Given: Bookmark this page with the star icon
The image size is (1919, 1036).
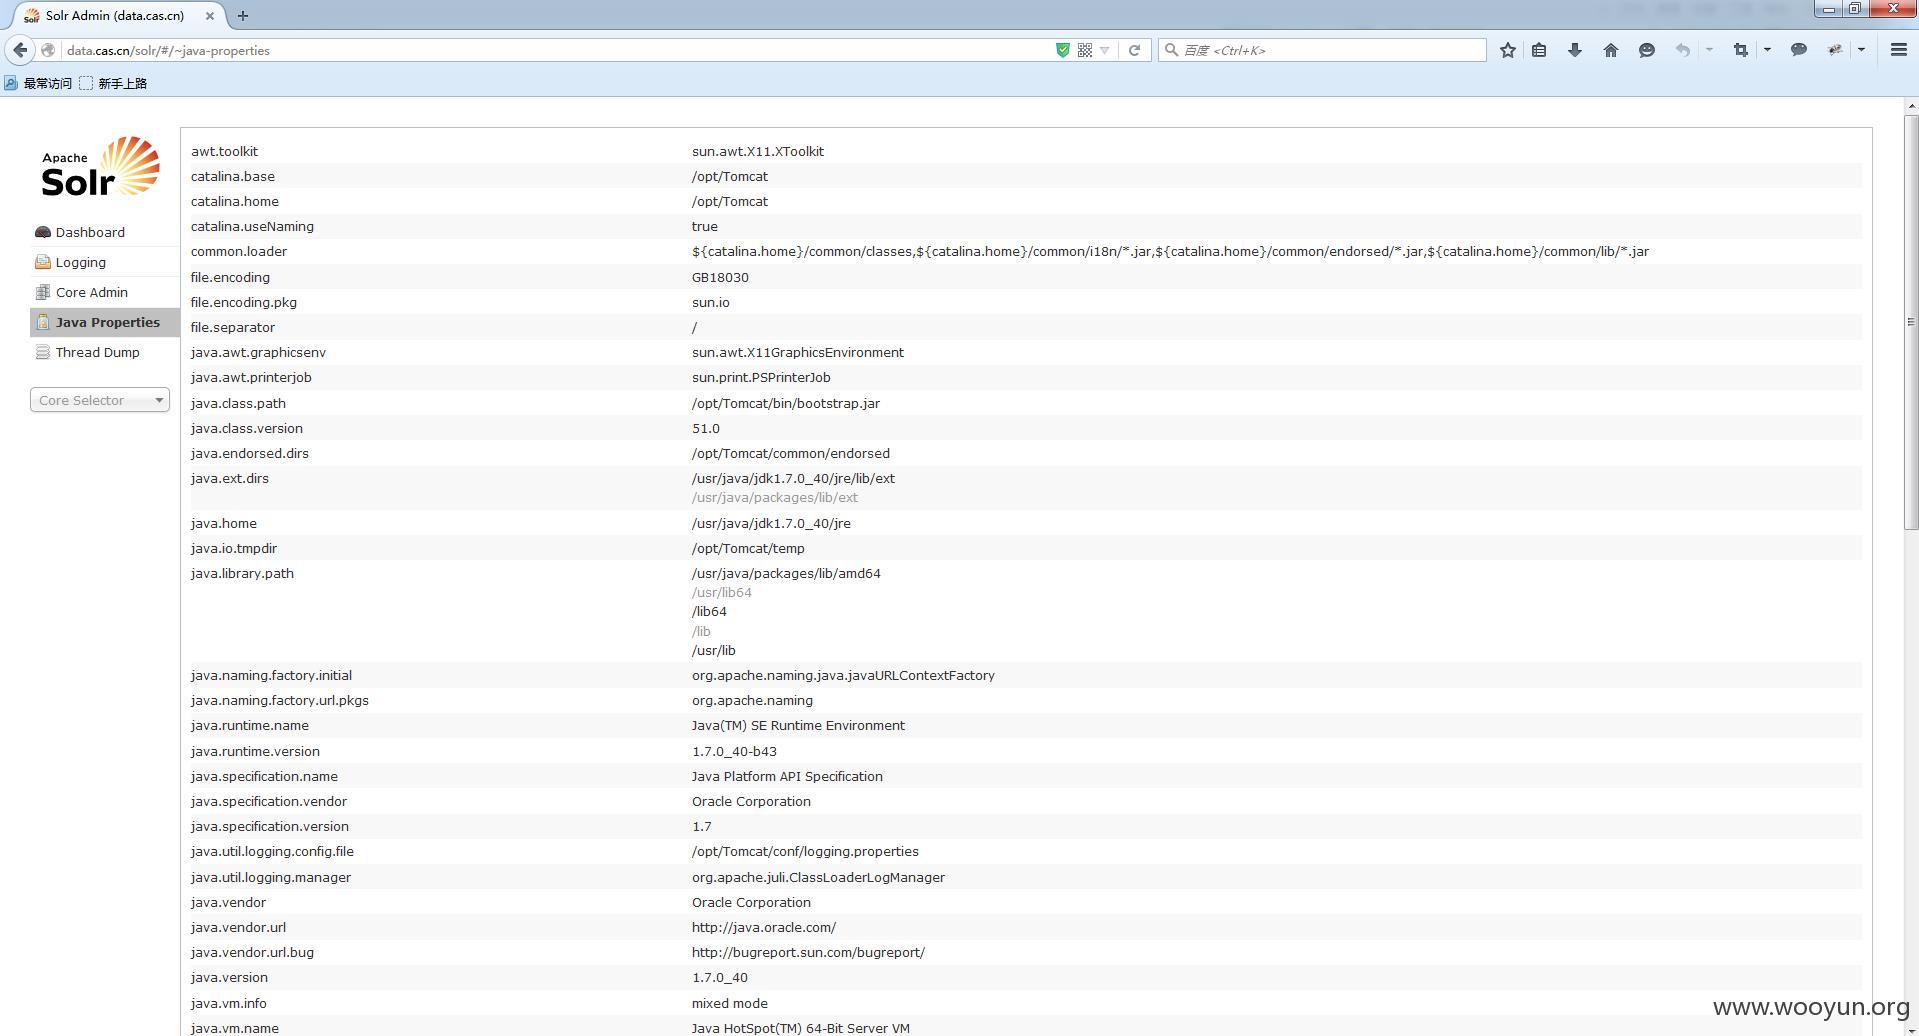Looking at the screenshot, I should (x=1508, y=50).
